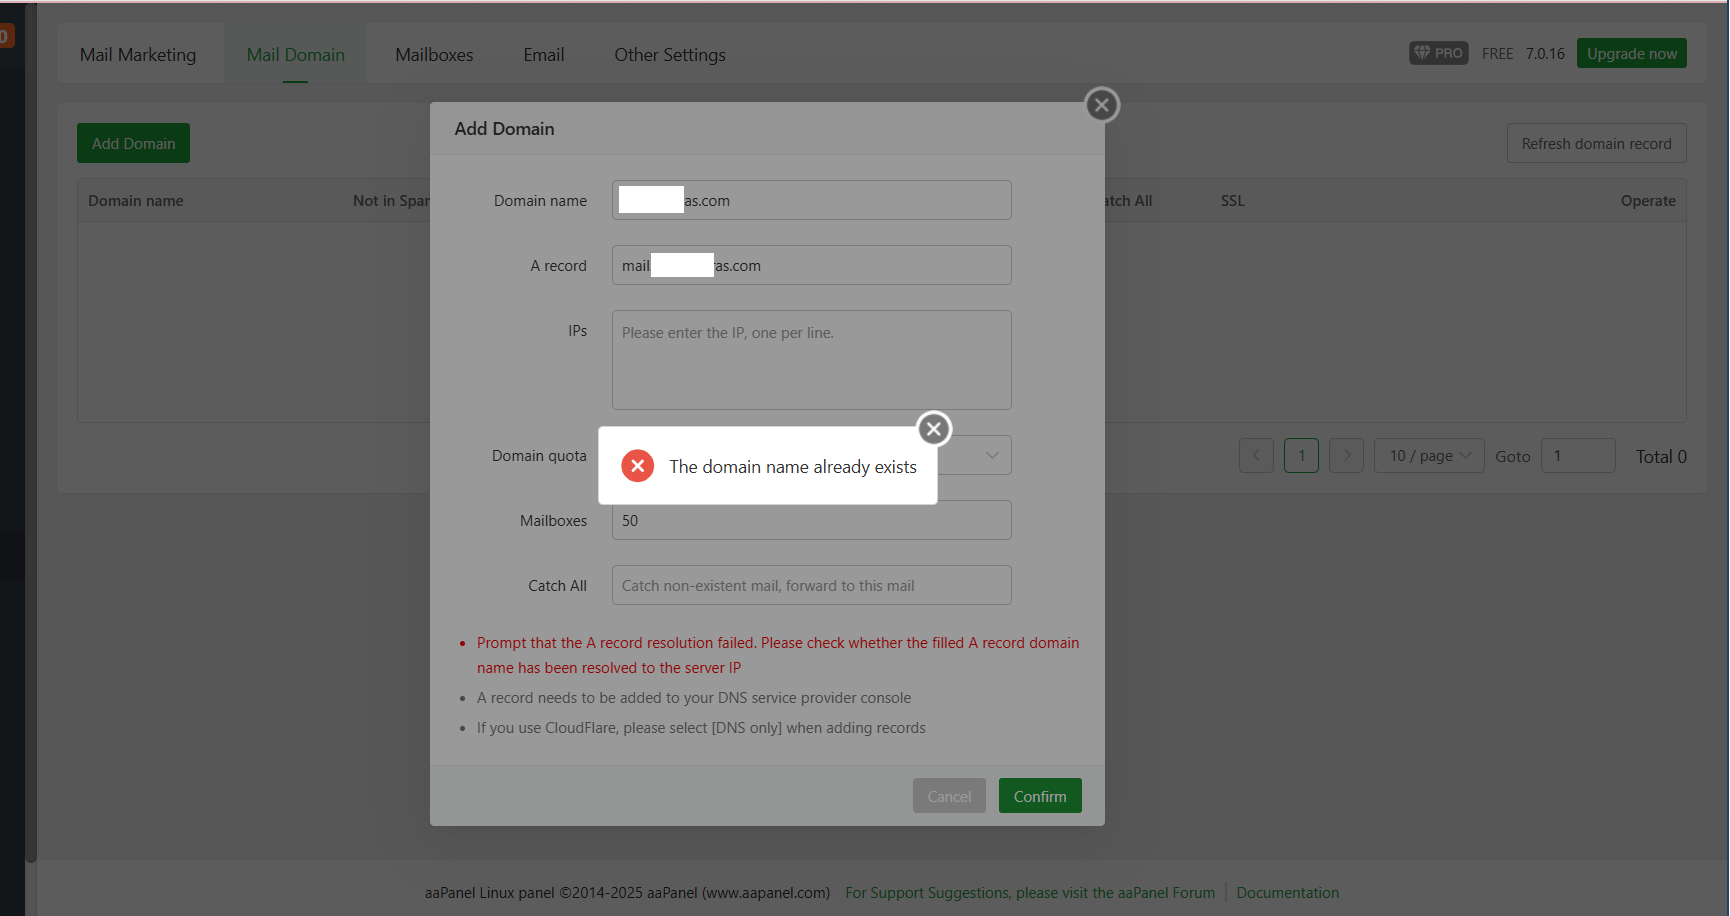
Task: Switch to the Mail Marketing tab
Action: 138,55
